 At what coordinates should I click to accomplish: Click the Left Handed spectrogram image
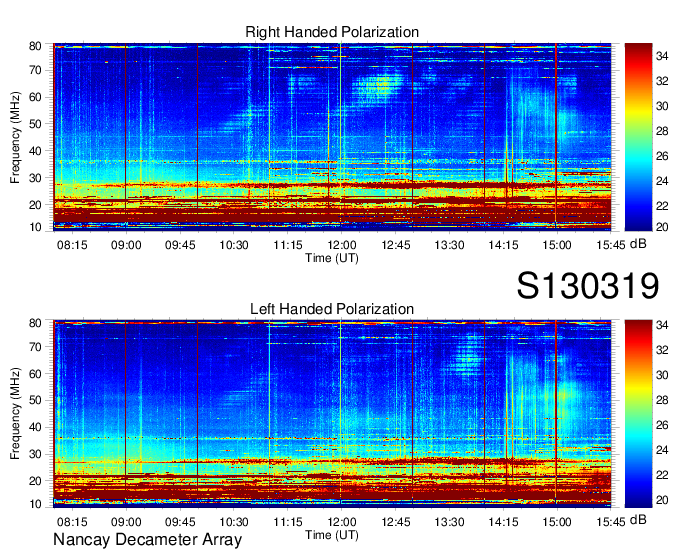332,414
